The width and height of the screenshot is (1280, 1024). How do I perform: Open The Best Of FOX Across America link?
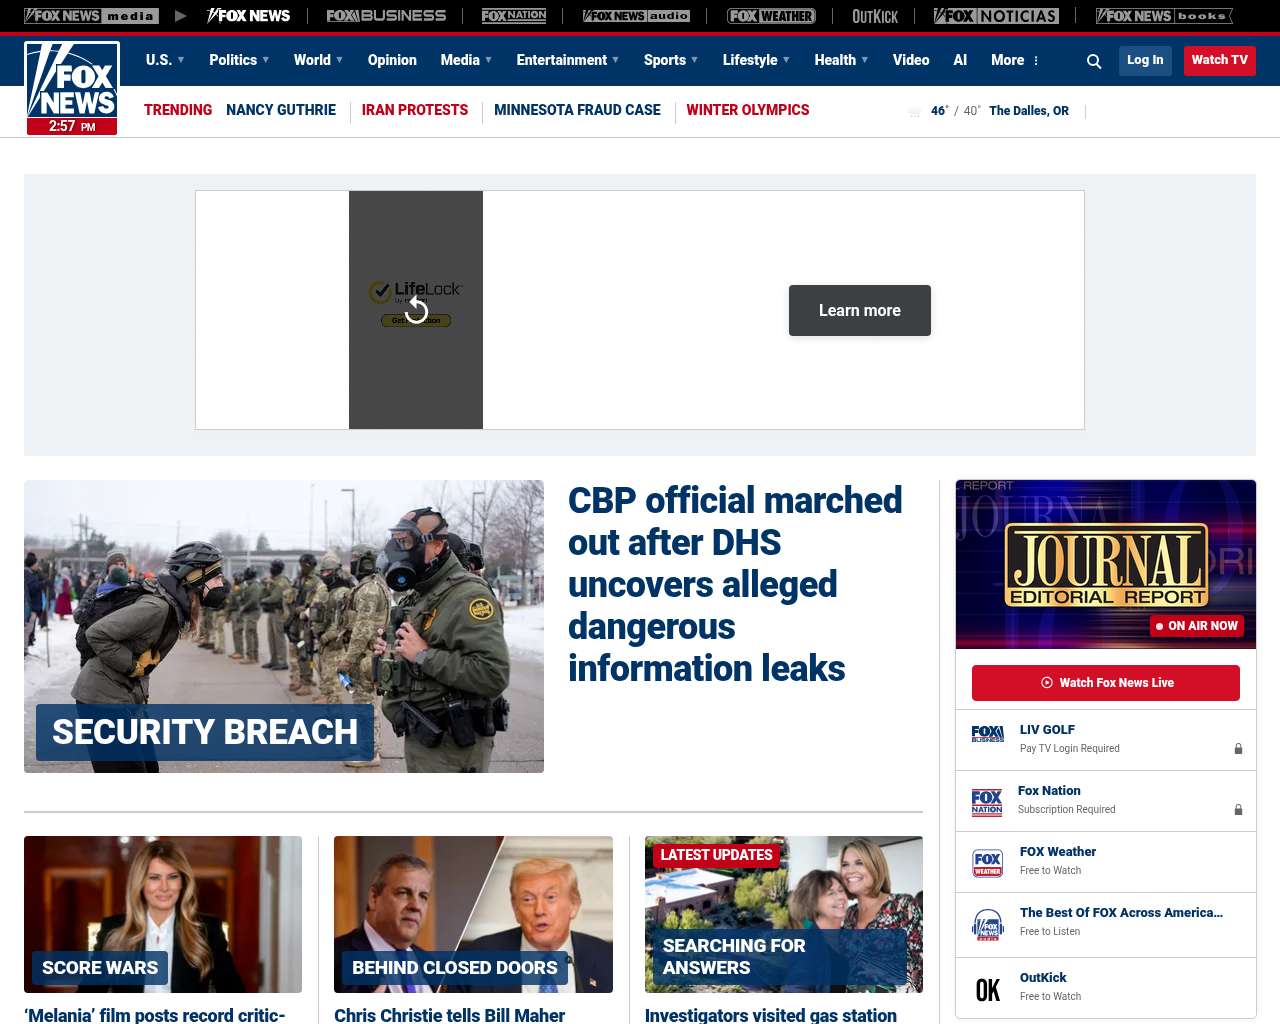coord(1121,913)
